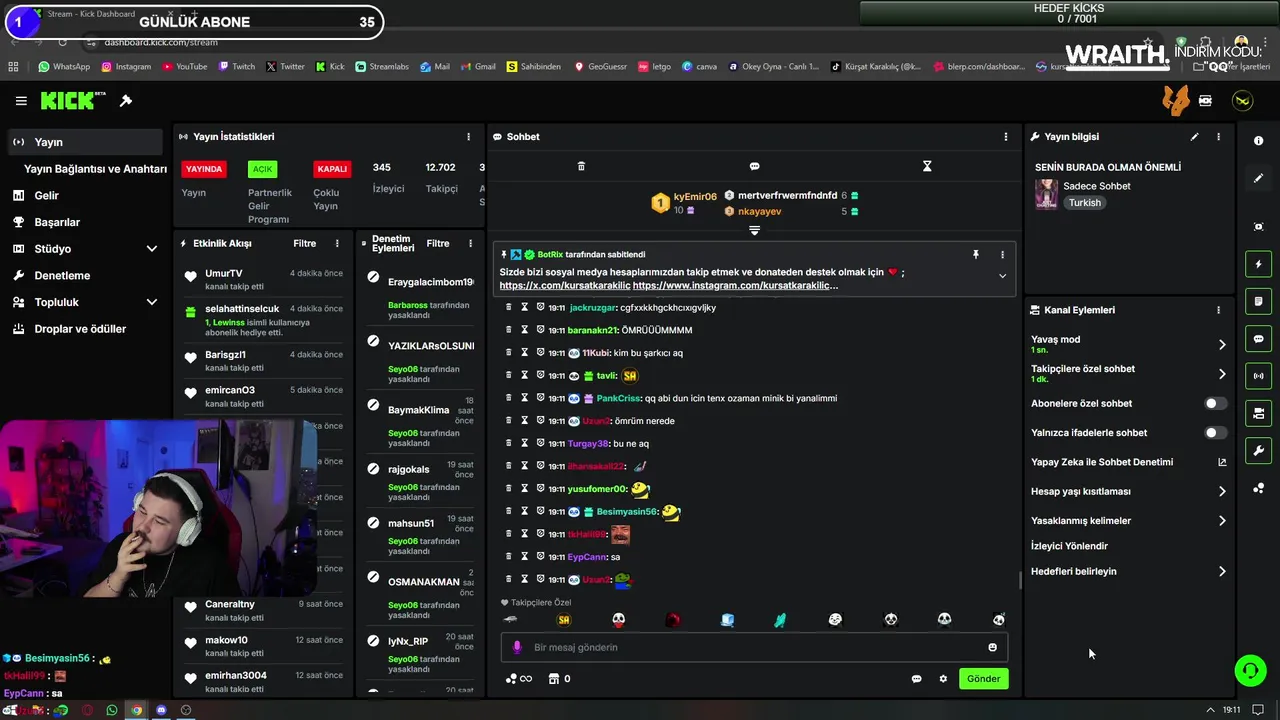Open YouTube bookmark in bookmarks bar
Viewport: 1280px width, 720px height.
183,67
